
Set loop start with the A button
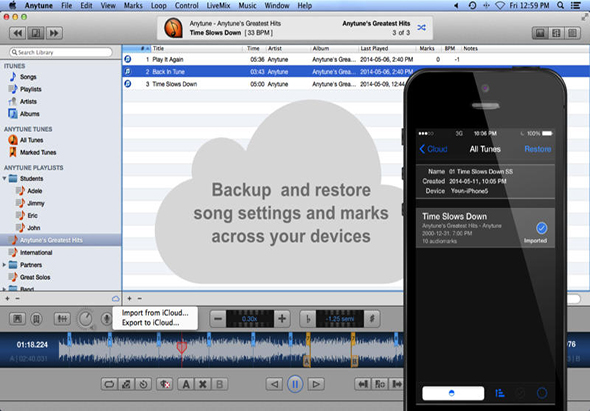point(186,384)
